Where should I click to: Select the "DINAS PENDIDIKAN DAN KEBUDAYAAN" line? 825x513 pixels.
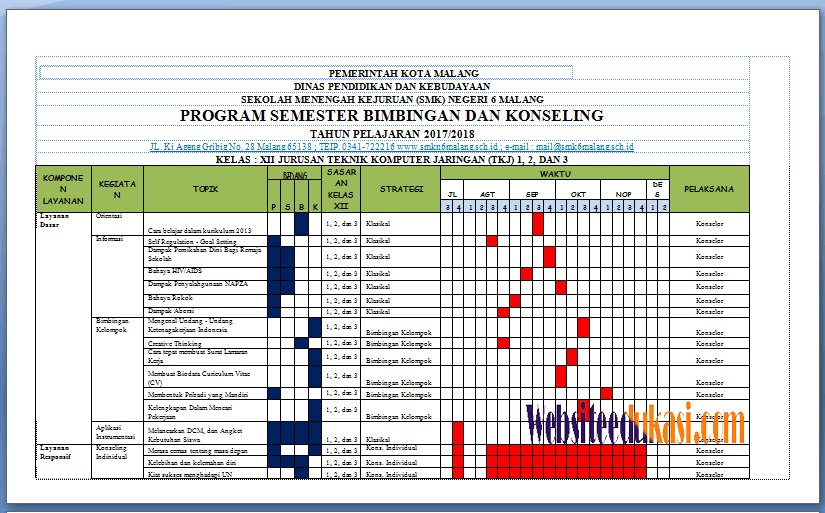392,86
